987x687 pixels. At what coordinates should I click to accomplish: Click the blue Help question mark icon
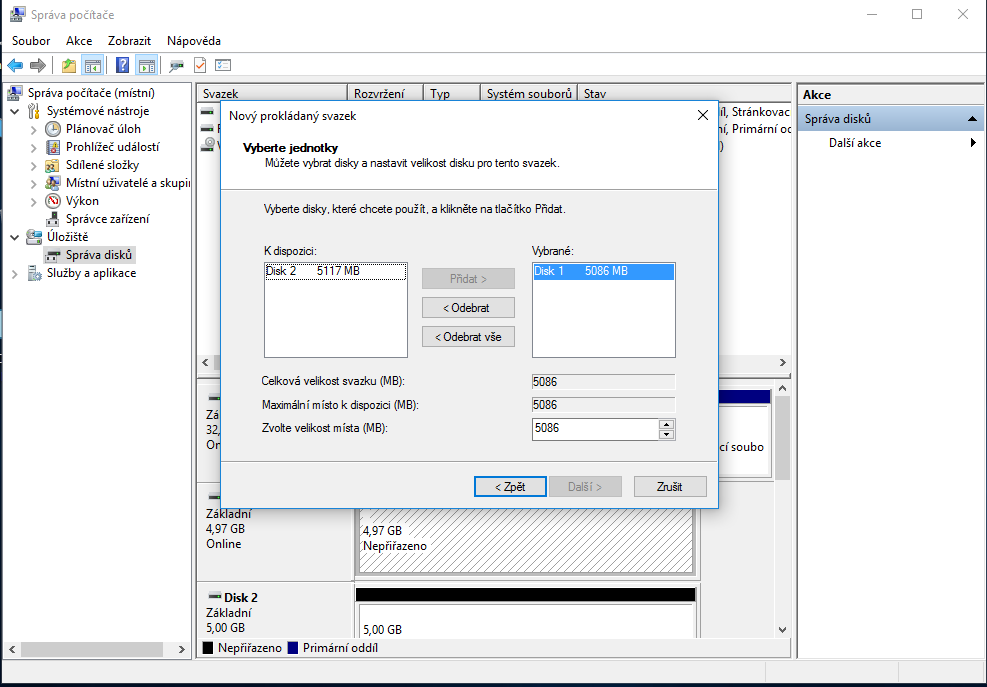pyautogui.click(x=122, y=66)
